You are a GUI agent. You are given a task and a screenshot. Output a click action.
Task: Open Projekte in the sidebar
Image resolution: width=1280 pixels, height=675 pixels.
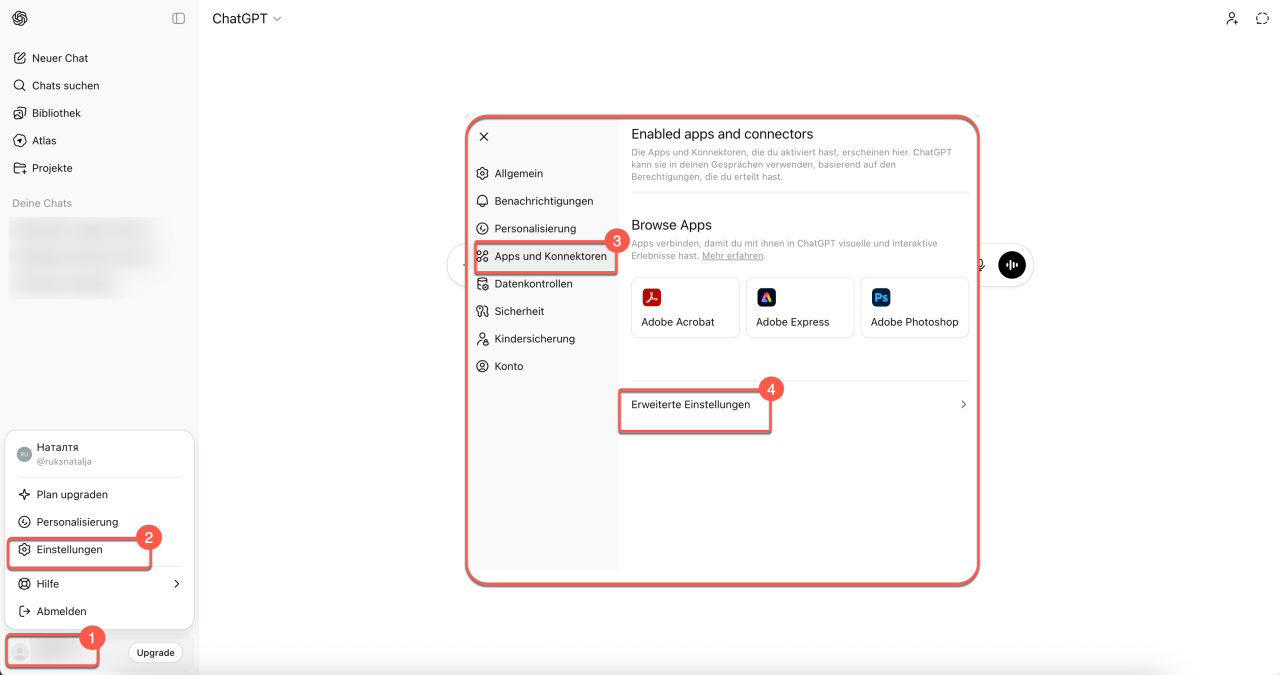[x=98, y=168]
